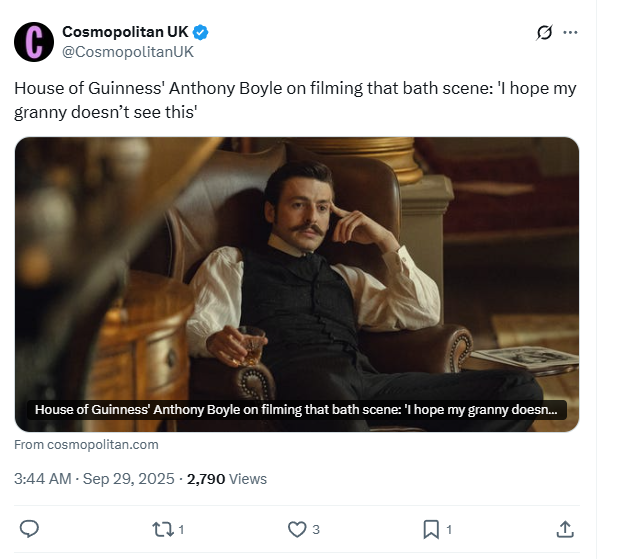Screen dimensions: 622x559
Task: Open the three-dot More options menu
Action: coord(571,32)
